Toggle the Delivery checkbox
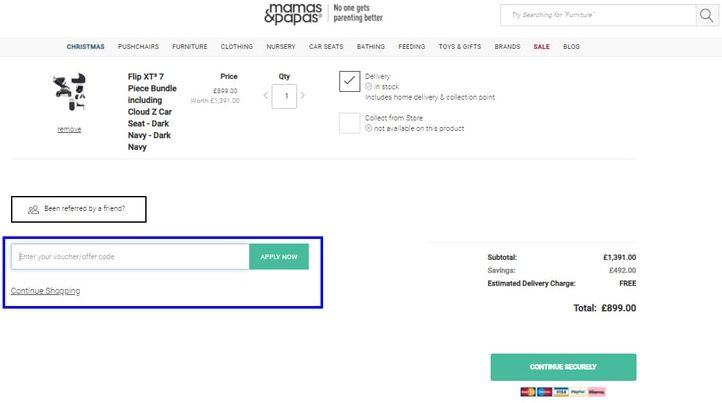This screenshot has height=403, width=722. pos(349,81)
